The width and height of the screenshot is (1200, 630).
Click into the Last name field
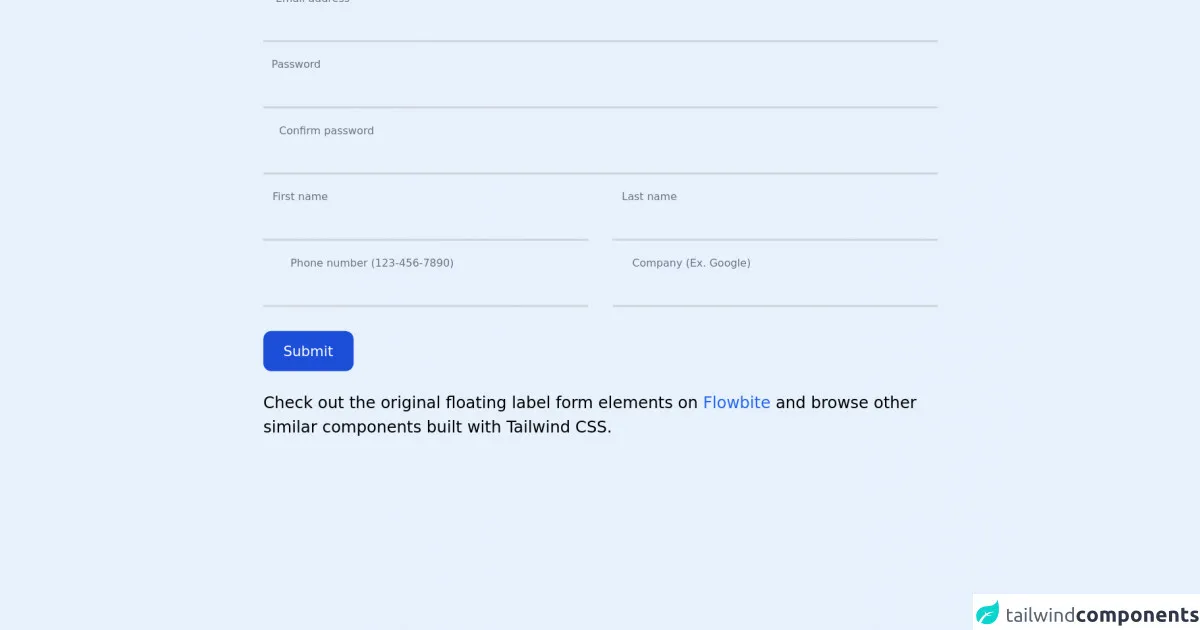[x=774, y=223]
